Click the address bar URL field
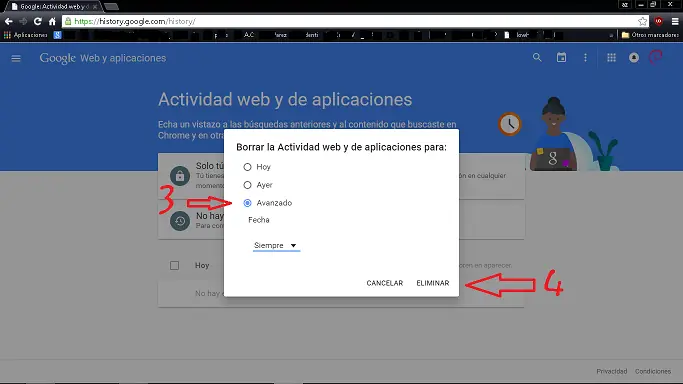The width and height of the screenshot is (683, 384). coord(354,21)
